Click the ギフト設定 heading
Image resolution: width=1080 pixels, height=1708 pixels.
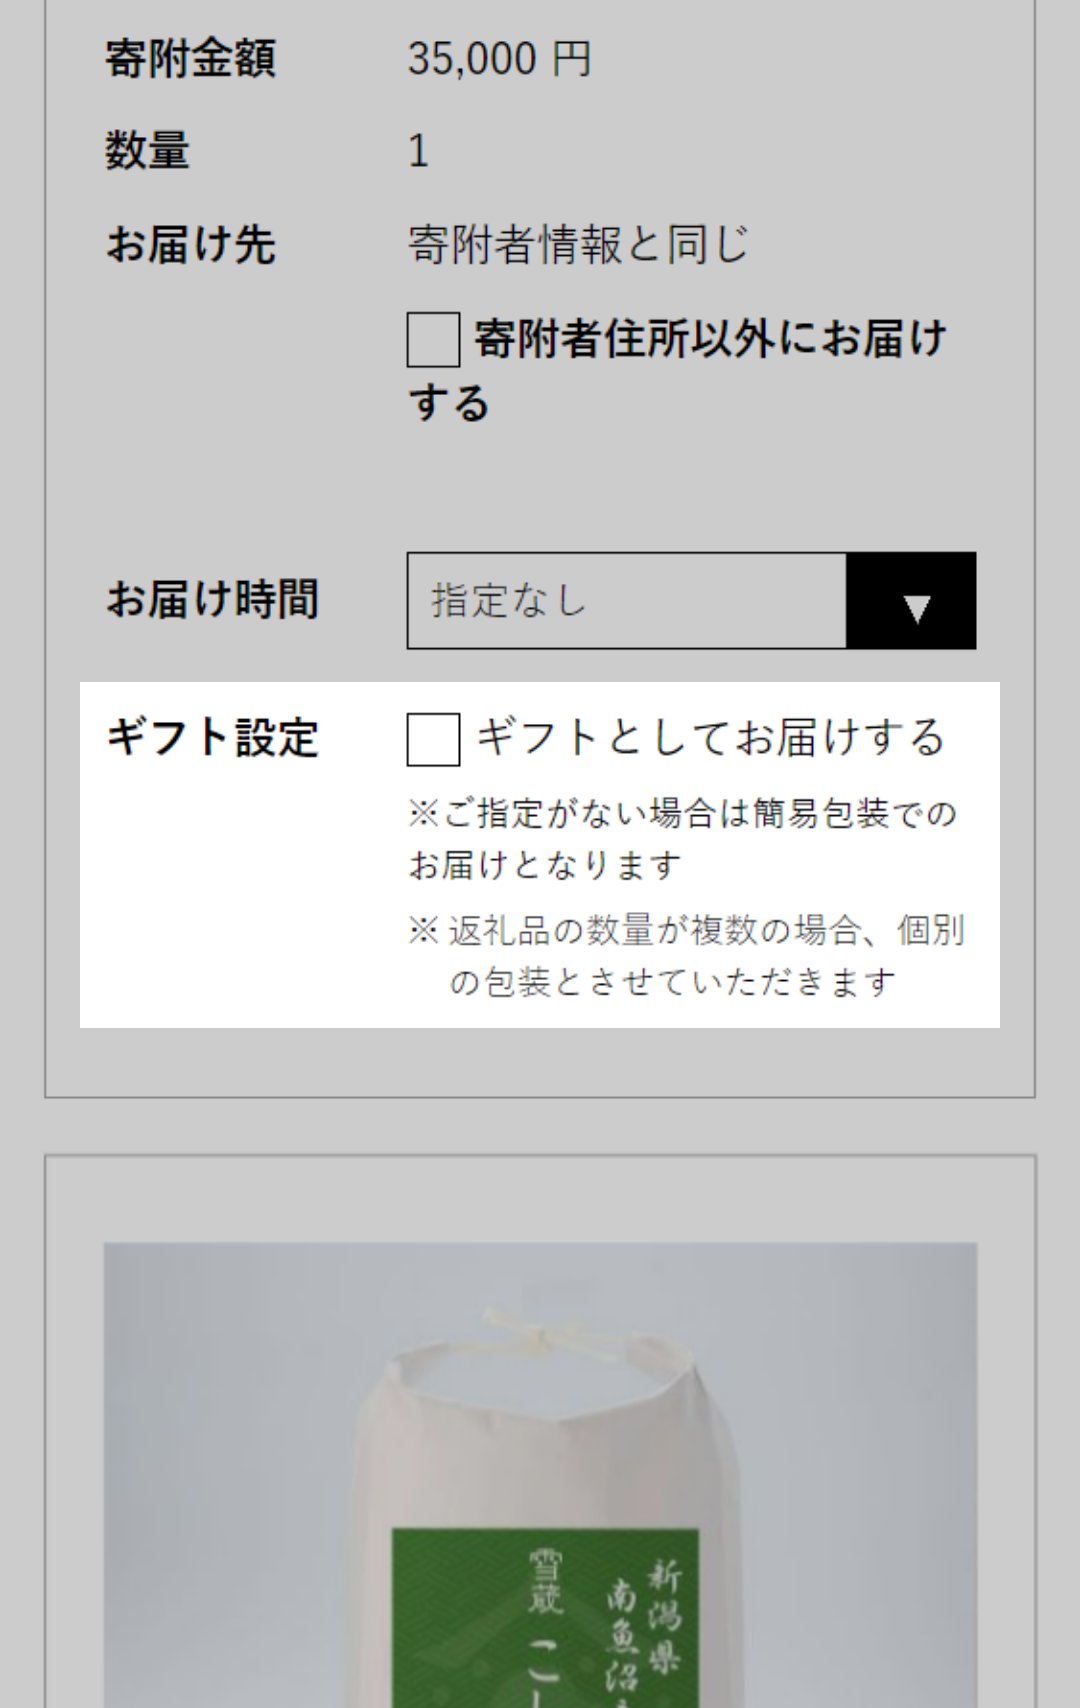click(212, 738)
